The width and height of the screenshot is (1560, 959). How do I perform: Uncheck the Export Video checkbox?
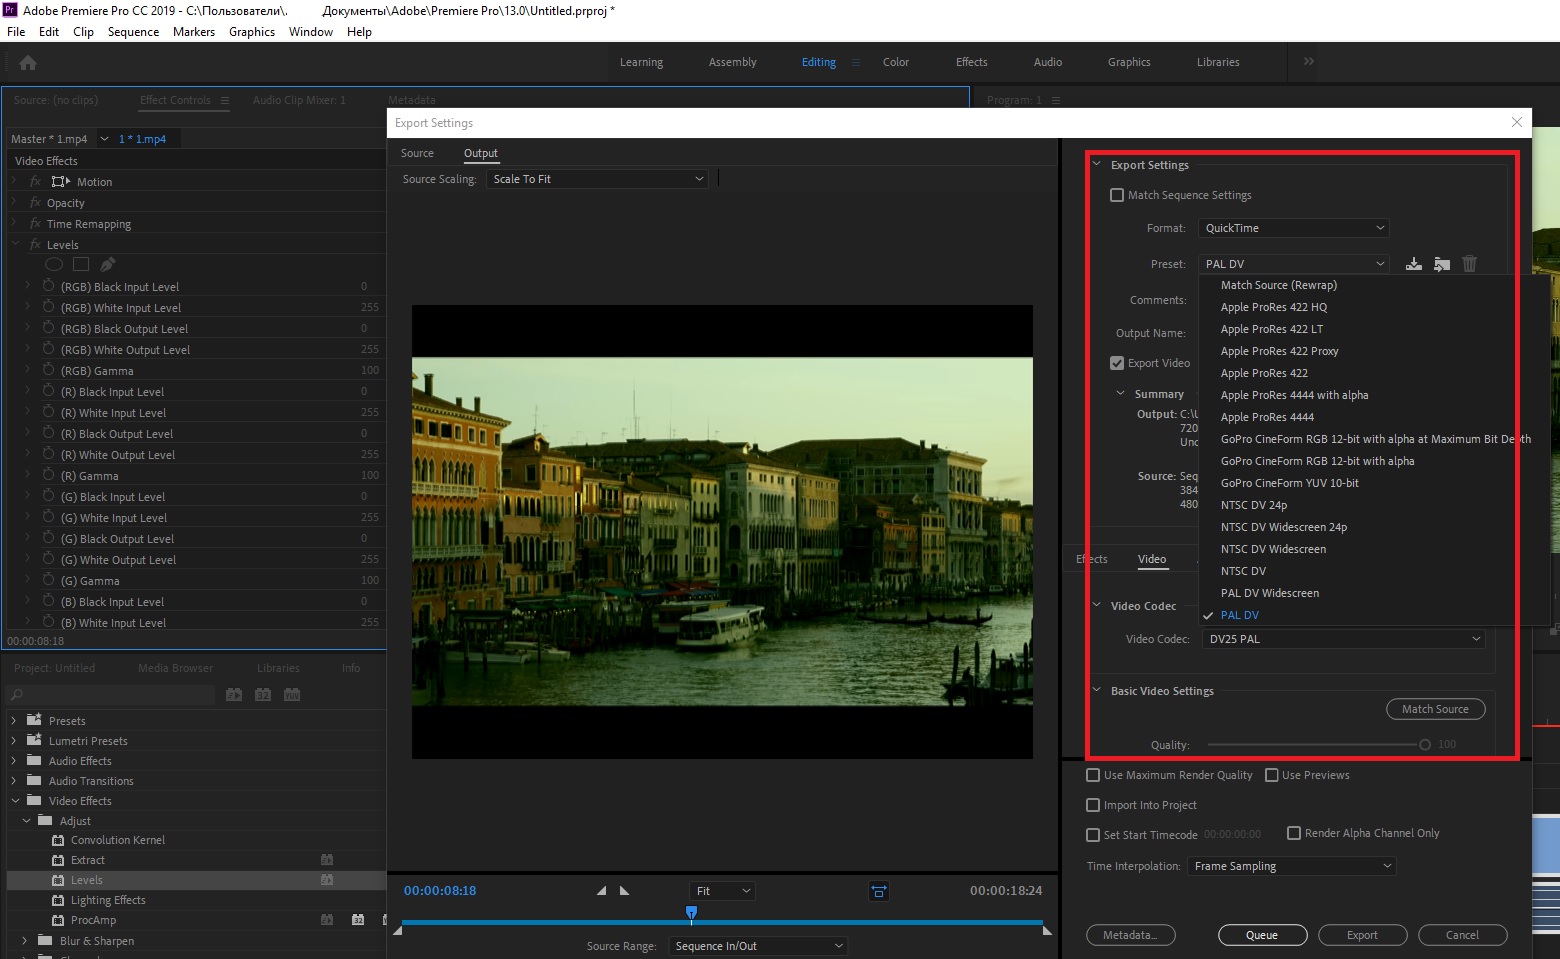coord(1117,363)
